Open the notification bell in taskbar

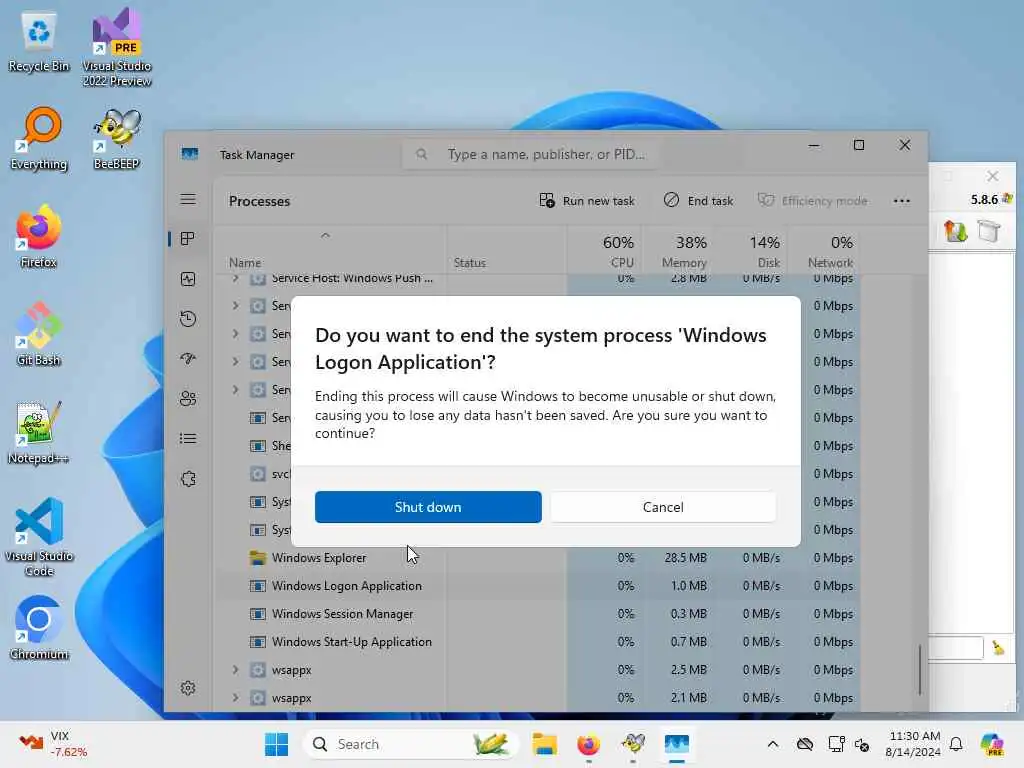pyautogui.click(x=956, y=744)
